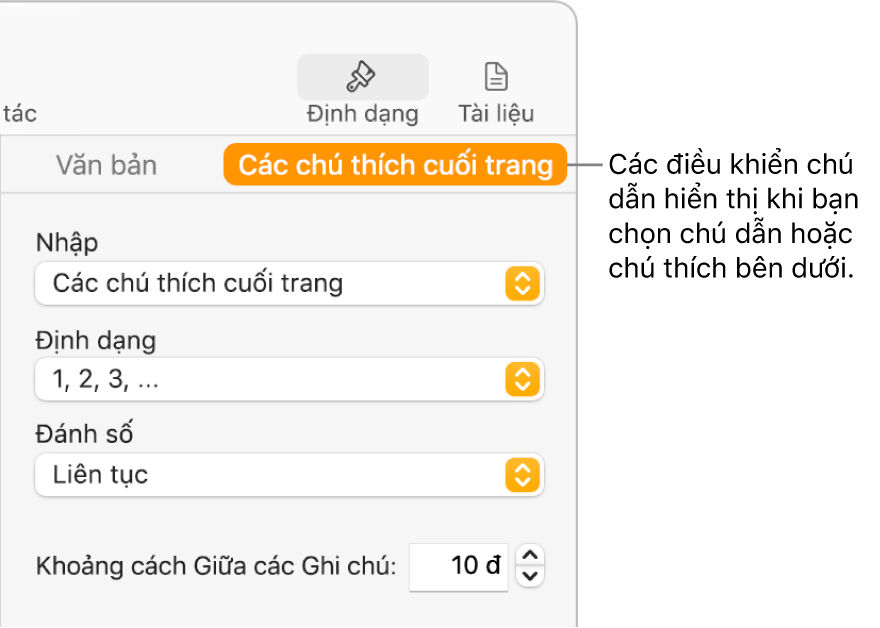Click the Nhập label above the first dropdown
The image size is (880, 628).
pos(67,243)
